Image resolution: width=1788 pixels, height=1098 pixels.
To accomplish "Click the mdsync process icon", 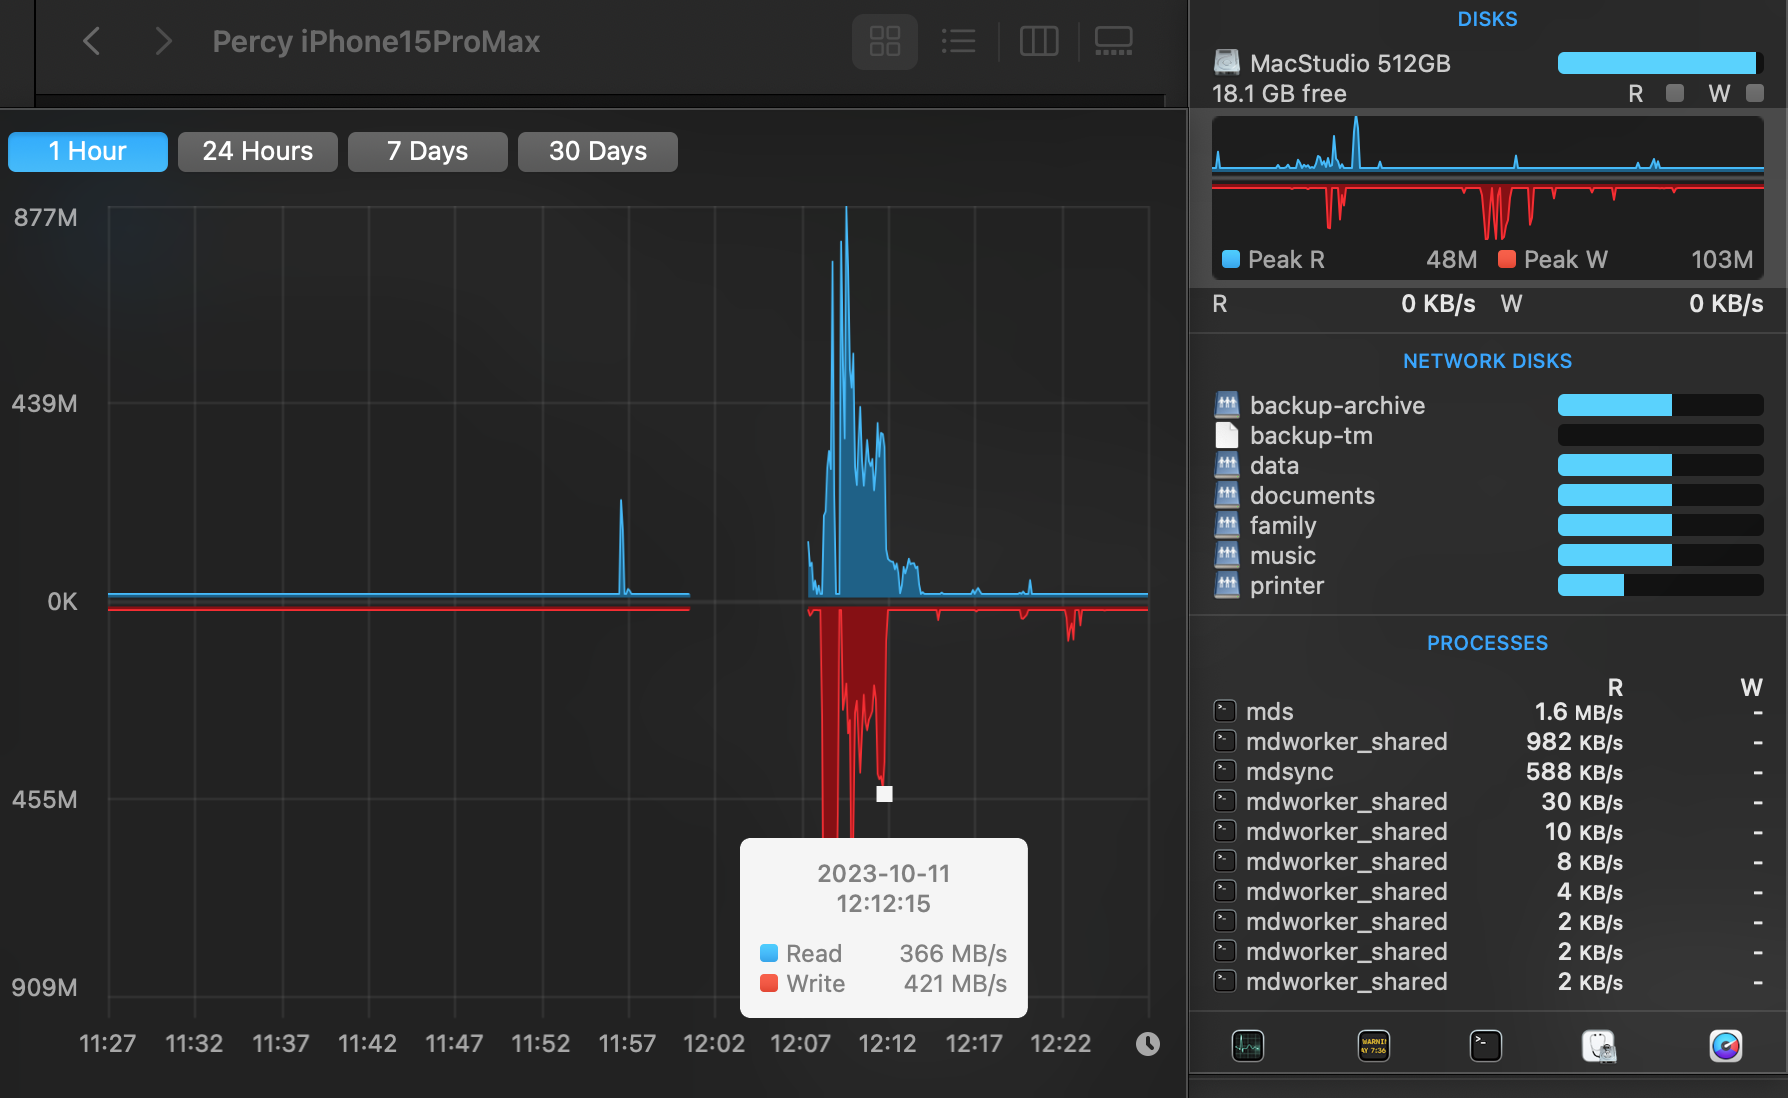I will coord(1225,771).
